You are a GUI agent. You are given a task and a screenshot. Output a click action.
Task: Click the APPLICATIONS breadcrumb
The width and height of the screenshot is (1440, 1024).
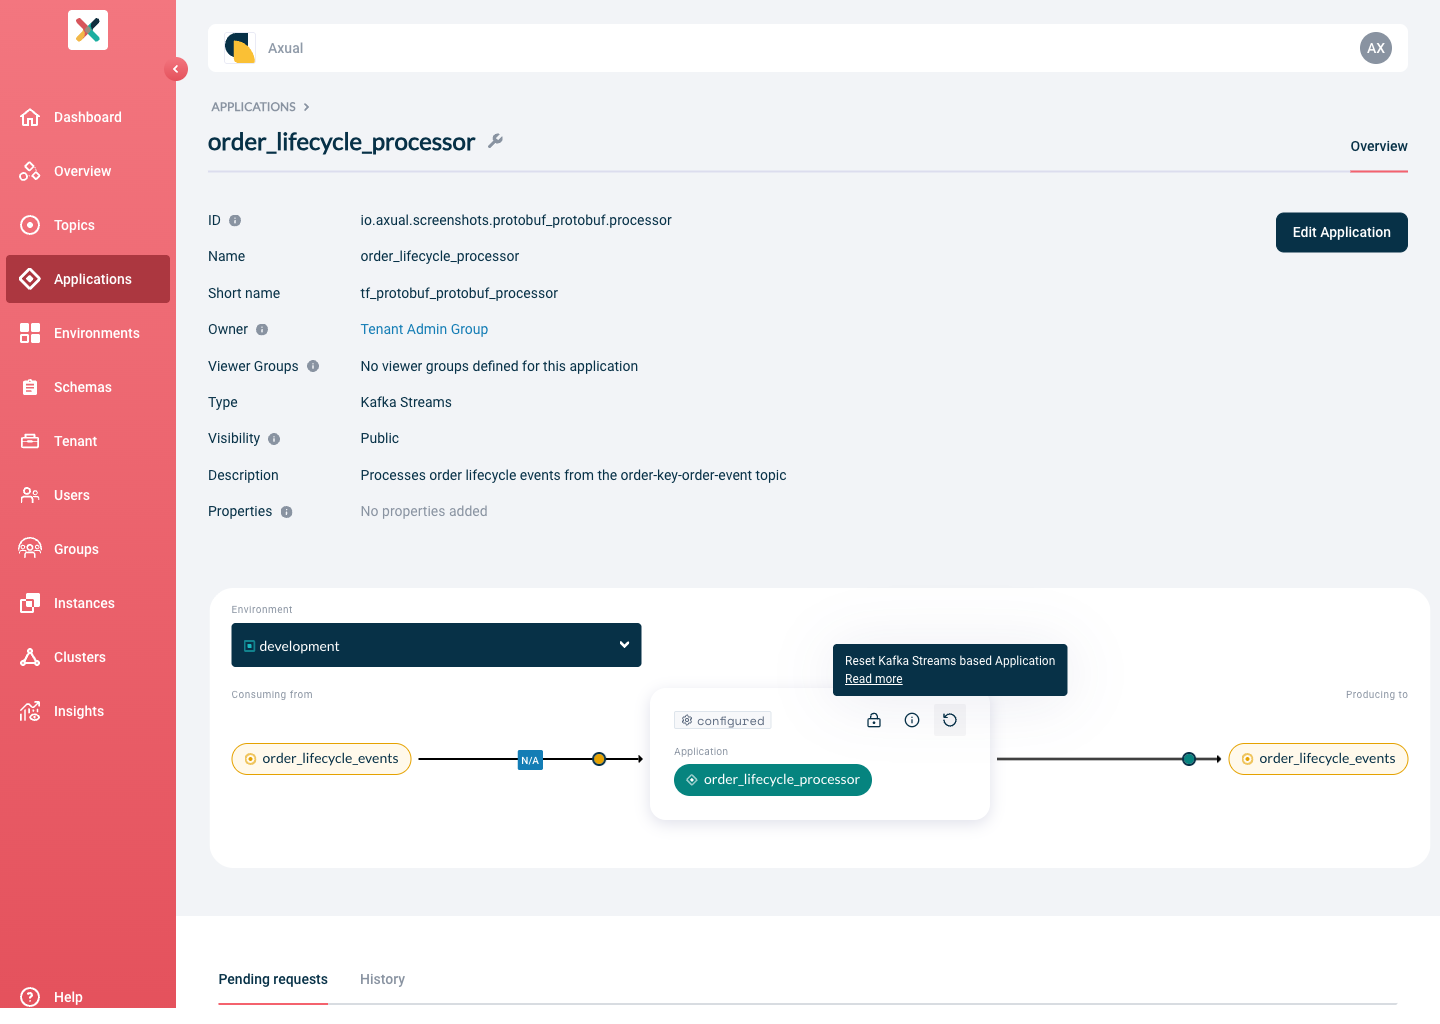pyautogui.click(x=254, y=107)
